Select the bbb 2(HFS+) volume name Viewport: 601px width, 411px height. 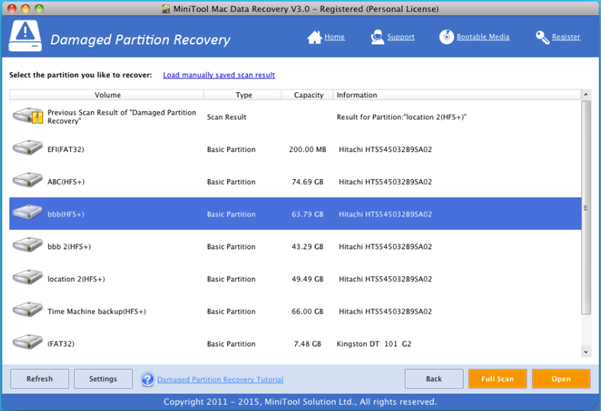point(69,247)
